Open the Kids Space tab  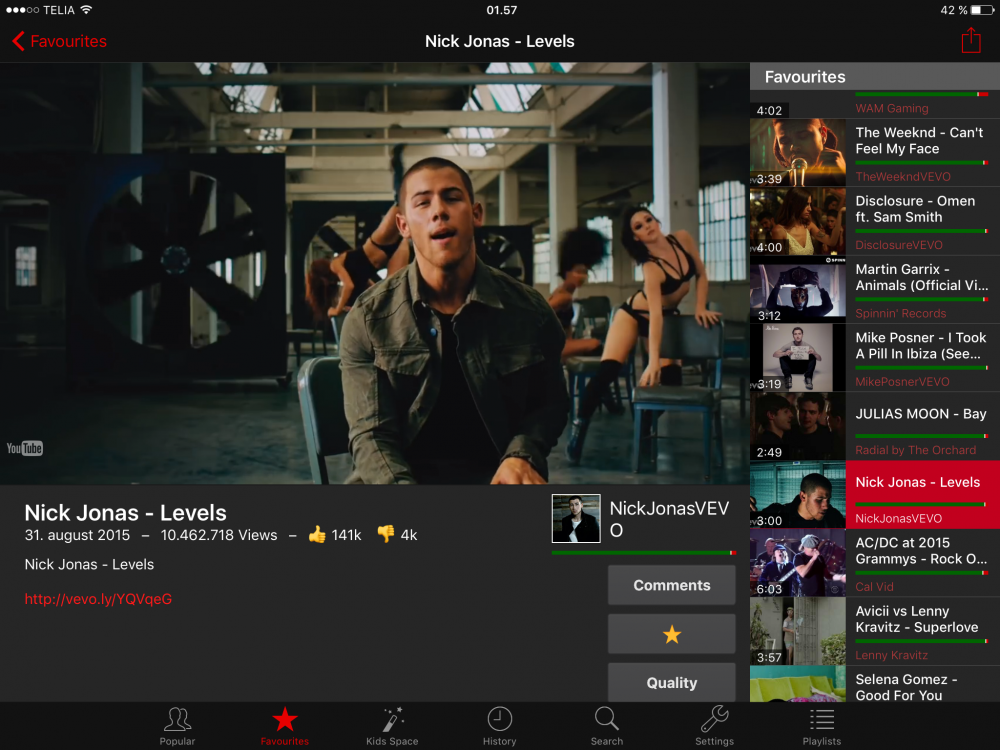coord(392,726)
